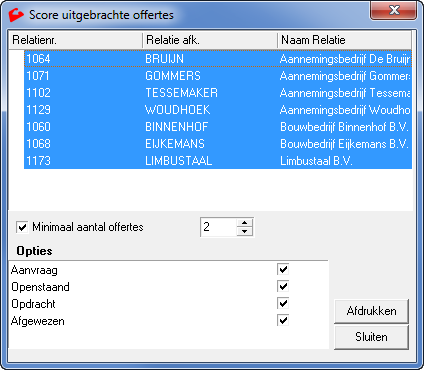
Task: Click the Naam Relatie column header
Action: click(345, 40)
